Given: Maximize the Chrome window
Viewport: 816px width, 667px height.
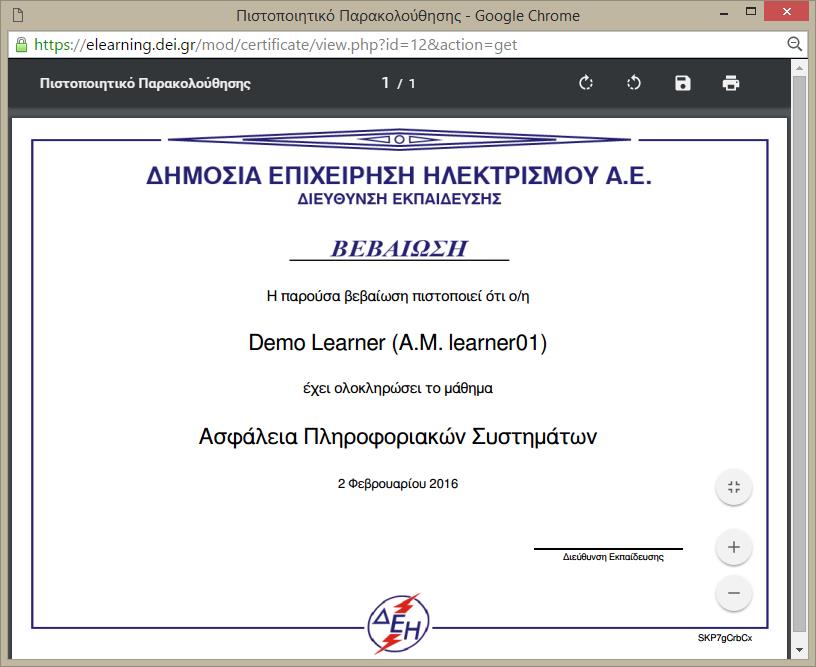Looking at the screenshot, I should pos(750,11).
